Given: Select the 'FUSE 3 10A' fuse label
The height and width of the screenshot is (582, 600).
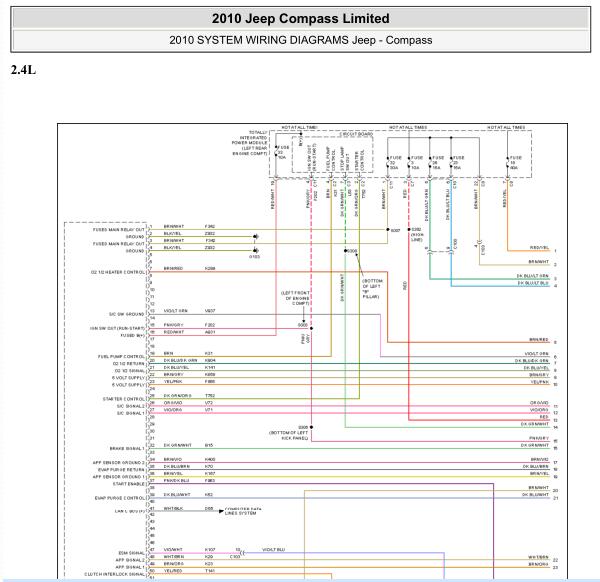Looking at the screenshot, I should (x=417, y=163).
